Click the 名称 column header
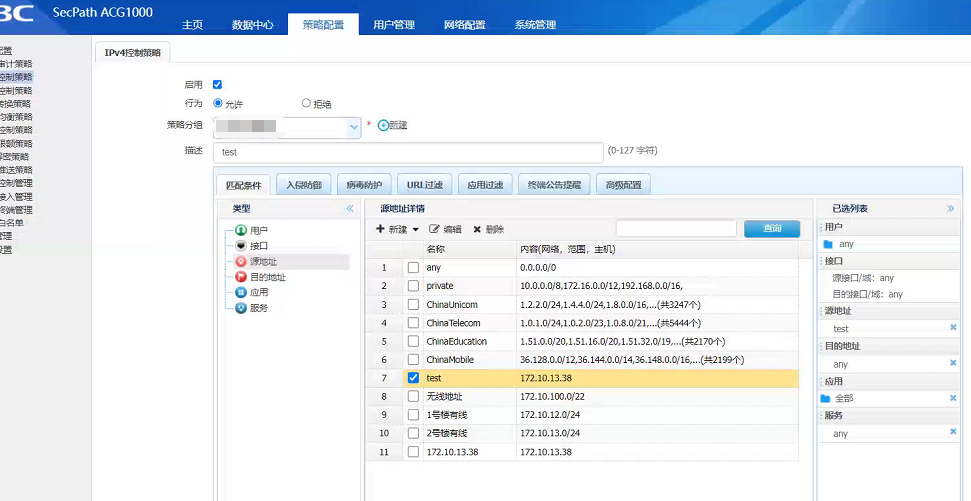971x501 pixels. [x=469, y=249]
